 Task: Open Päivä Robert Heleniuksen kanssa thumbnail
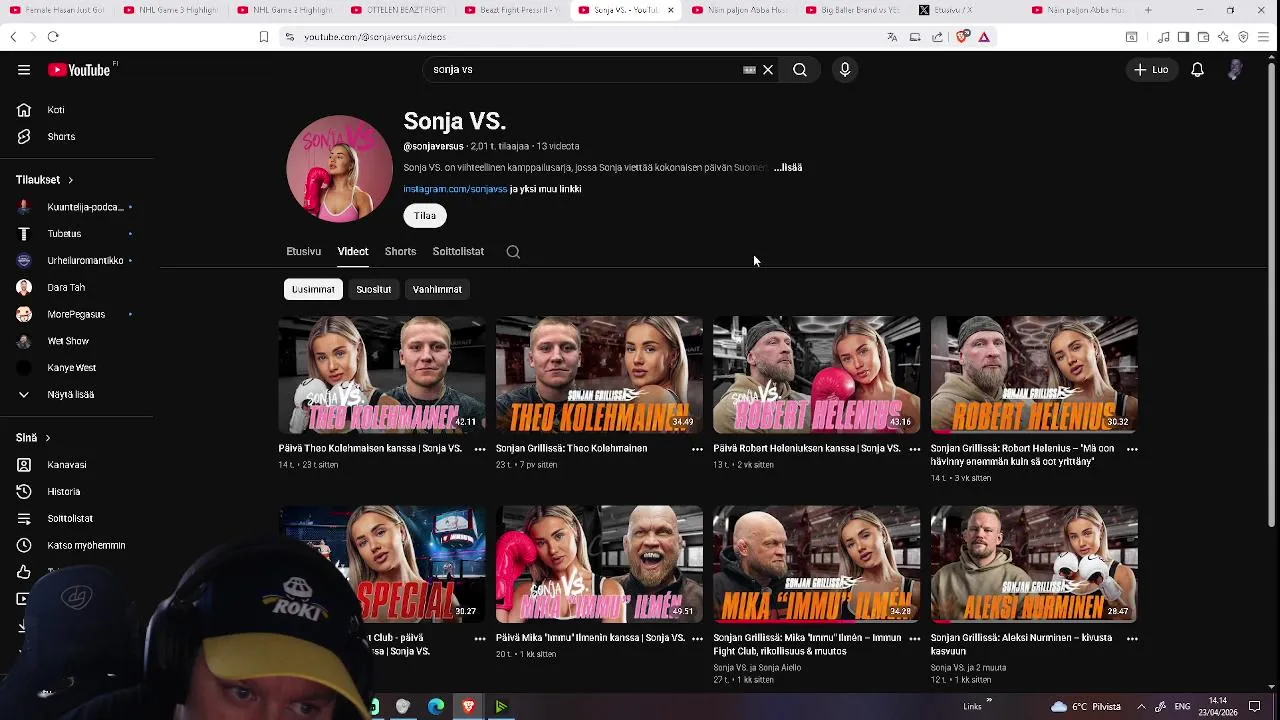click(816, 375)
